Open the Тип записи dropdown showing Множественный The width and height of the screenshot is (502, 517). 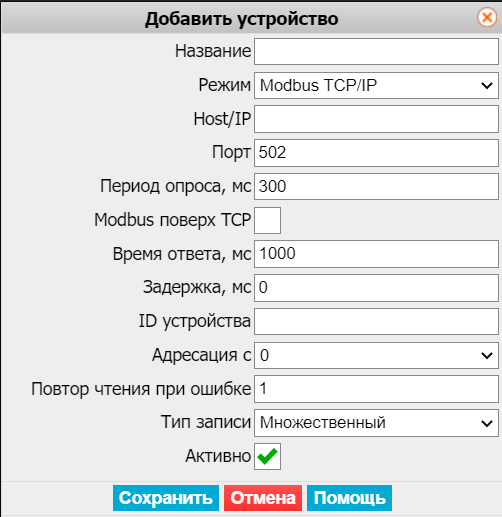click(376, 423)
